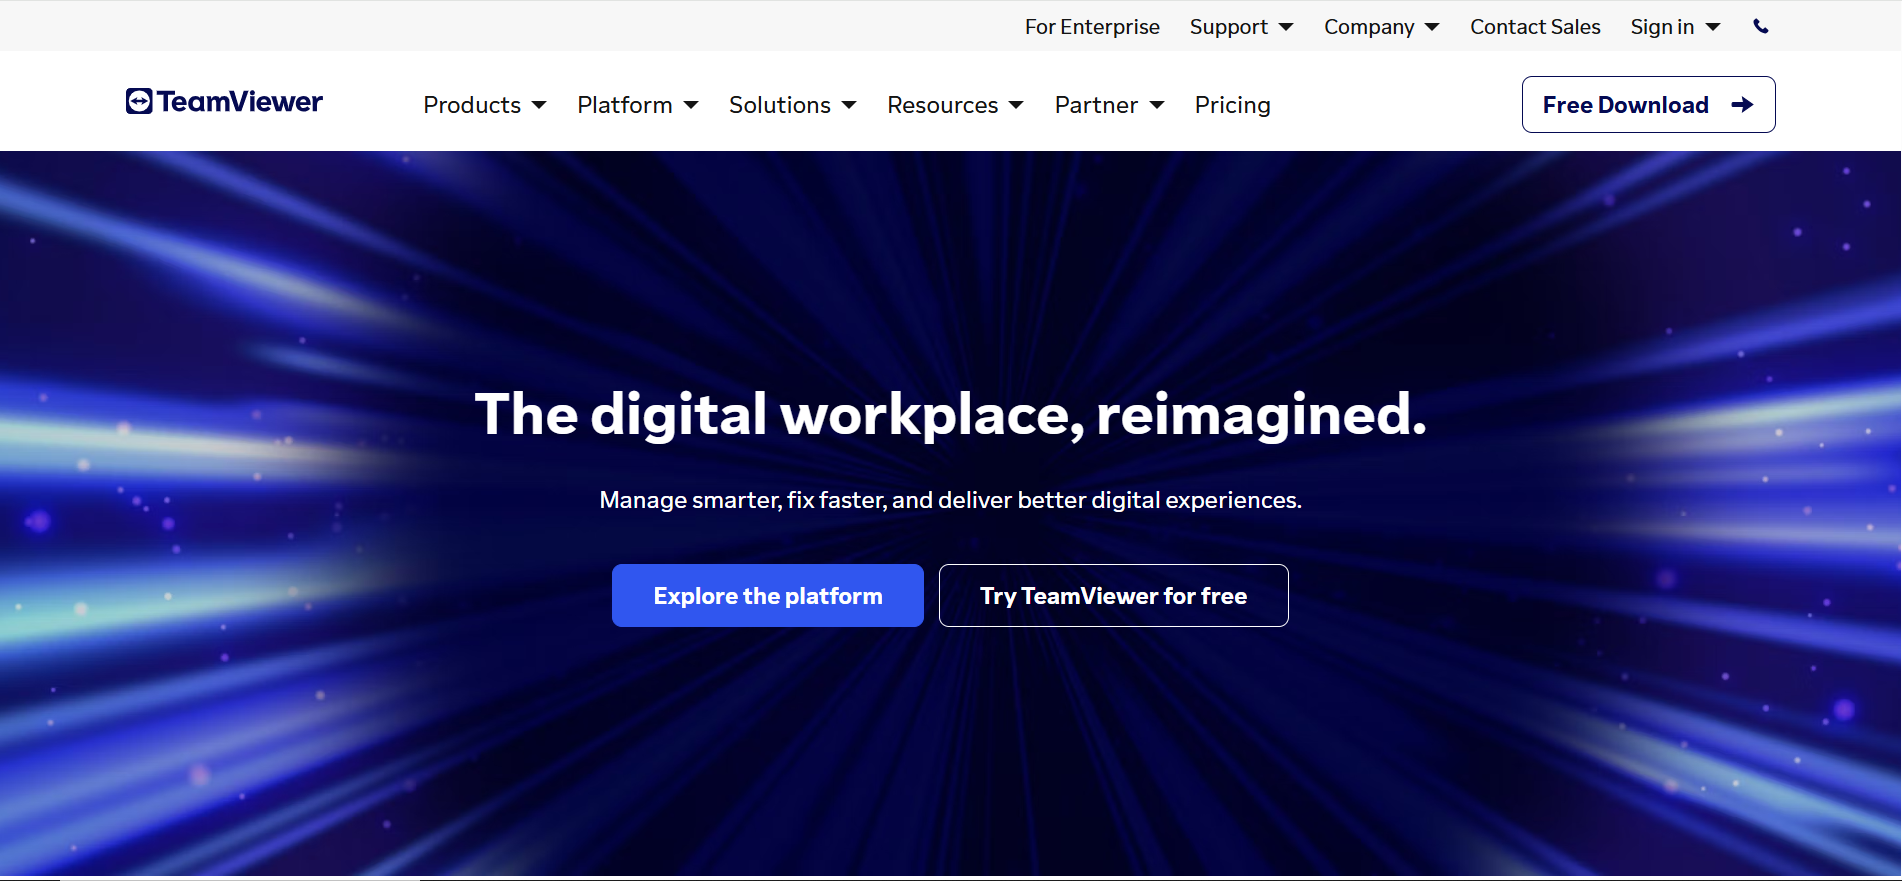1902x881 pixels.
Task: Click the phone icon in top bar
Action: pyautogui.click(x=1761, y=27)
